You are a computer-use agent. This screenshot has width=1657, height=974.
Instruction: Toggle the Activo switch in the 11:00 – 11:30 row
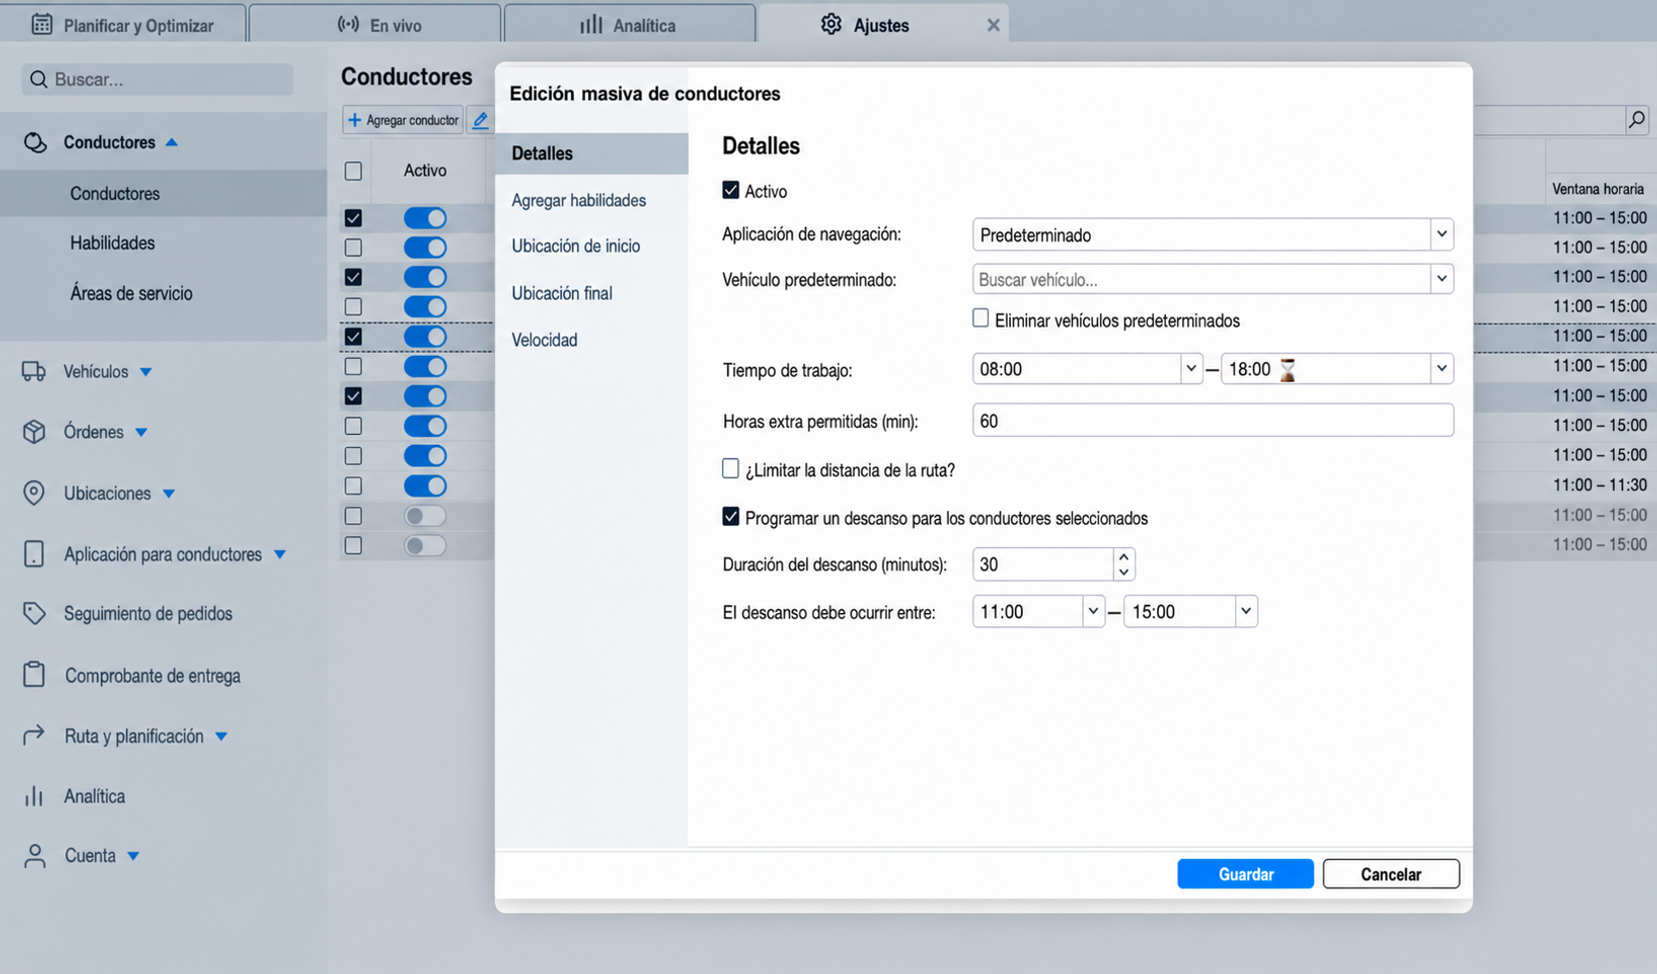tap(425, 486)
